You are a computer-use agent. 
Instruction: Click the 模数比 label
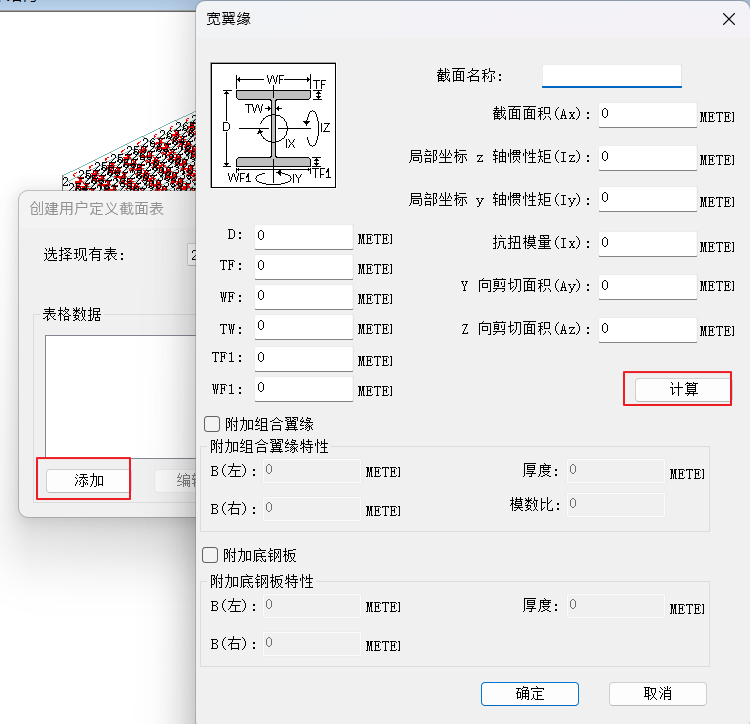click(x=535, y=505)
